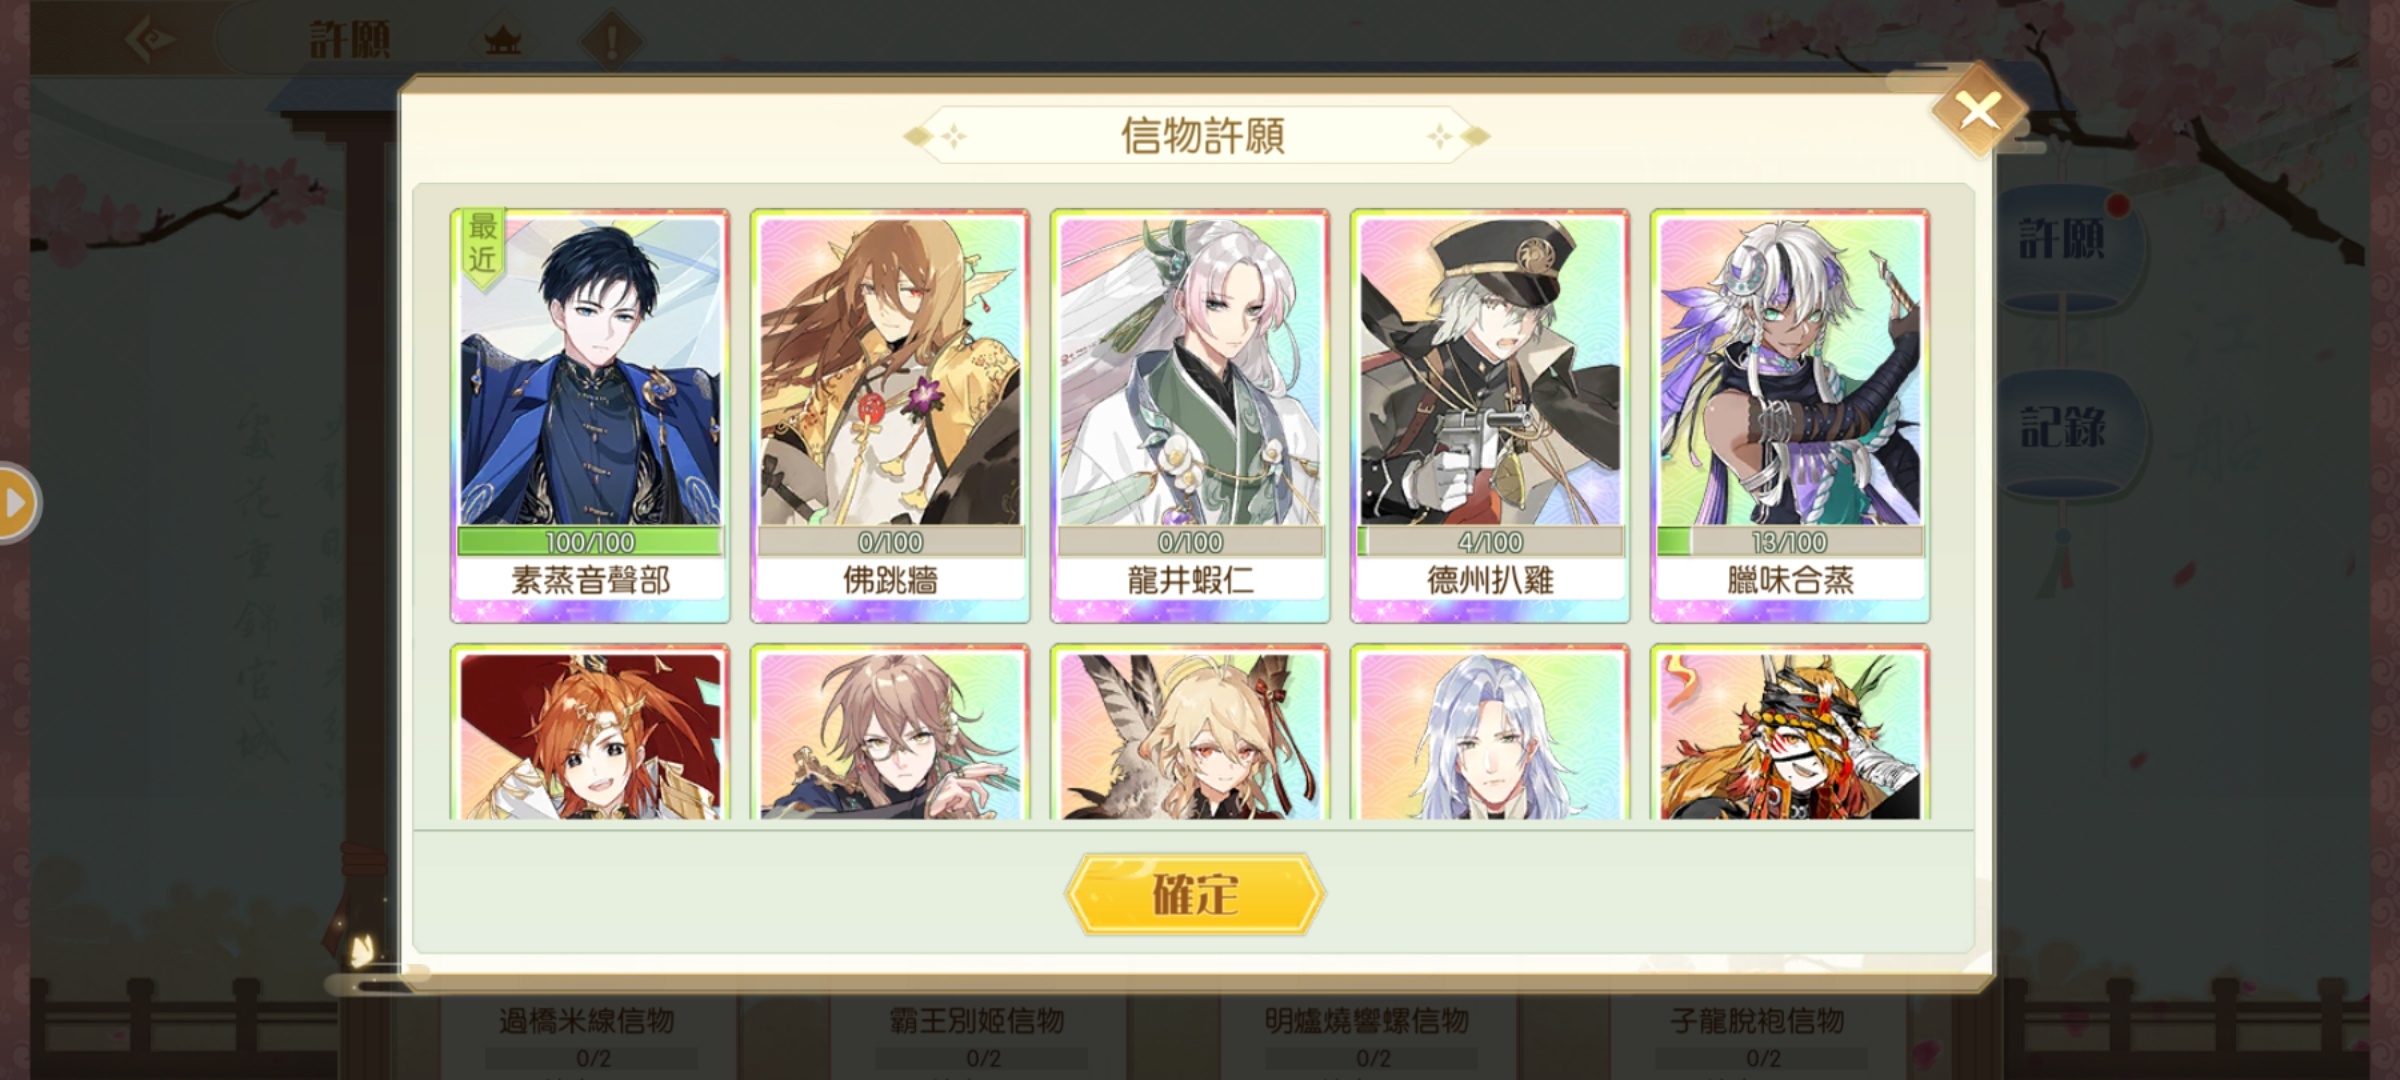Confirm selection with the 確定 button
Viewport: 2400px width, 1080px height.
(x=1195, y=894)
